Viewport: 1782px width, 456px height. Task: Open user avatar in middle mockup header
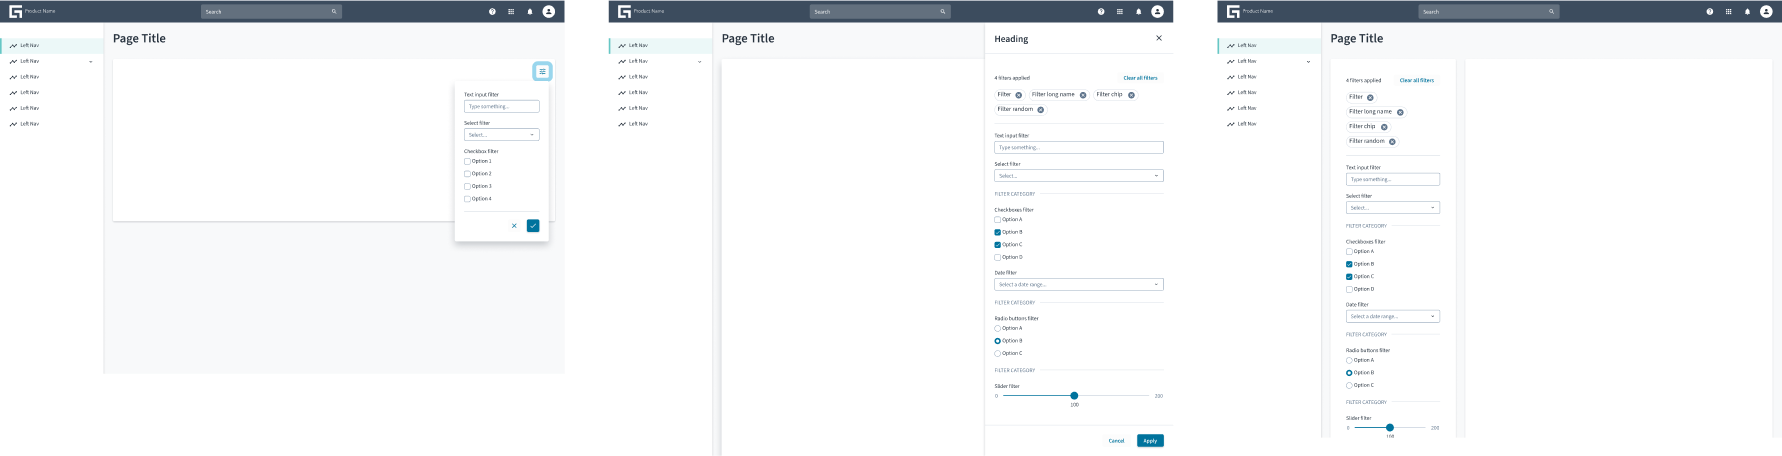click(x=1157, y=11)
